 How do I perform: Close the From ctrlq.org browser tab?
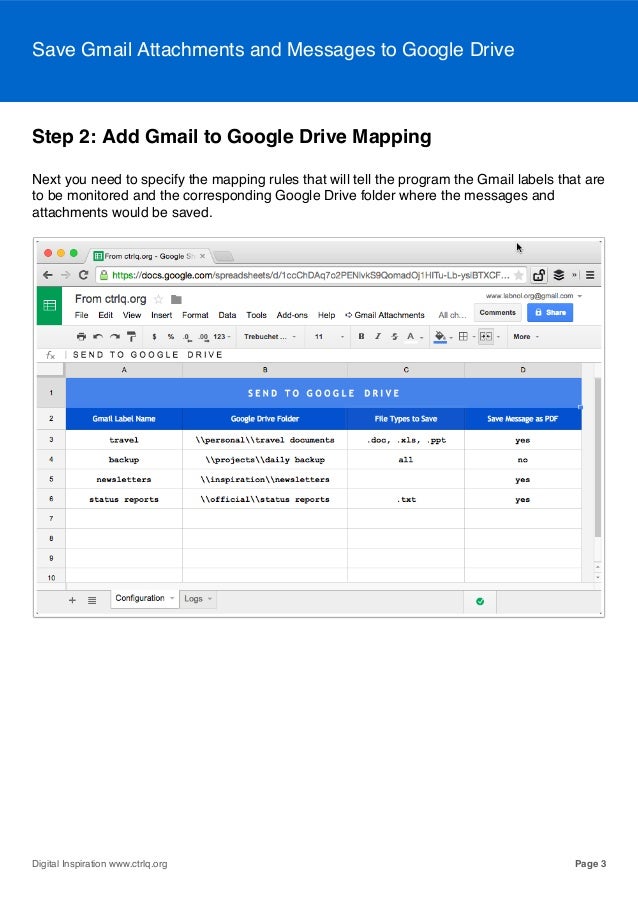202,256
